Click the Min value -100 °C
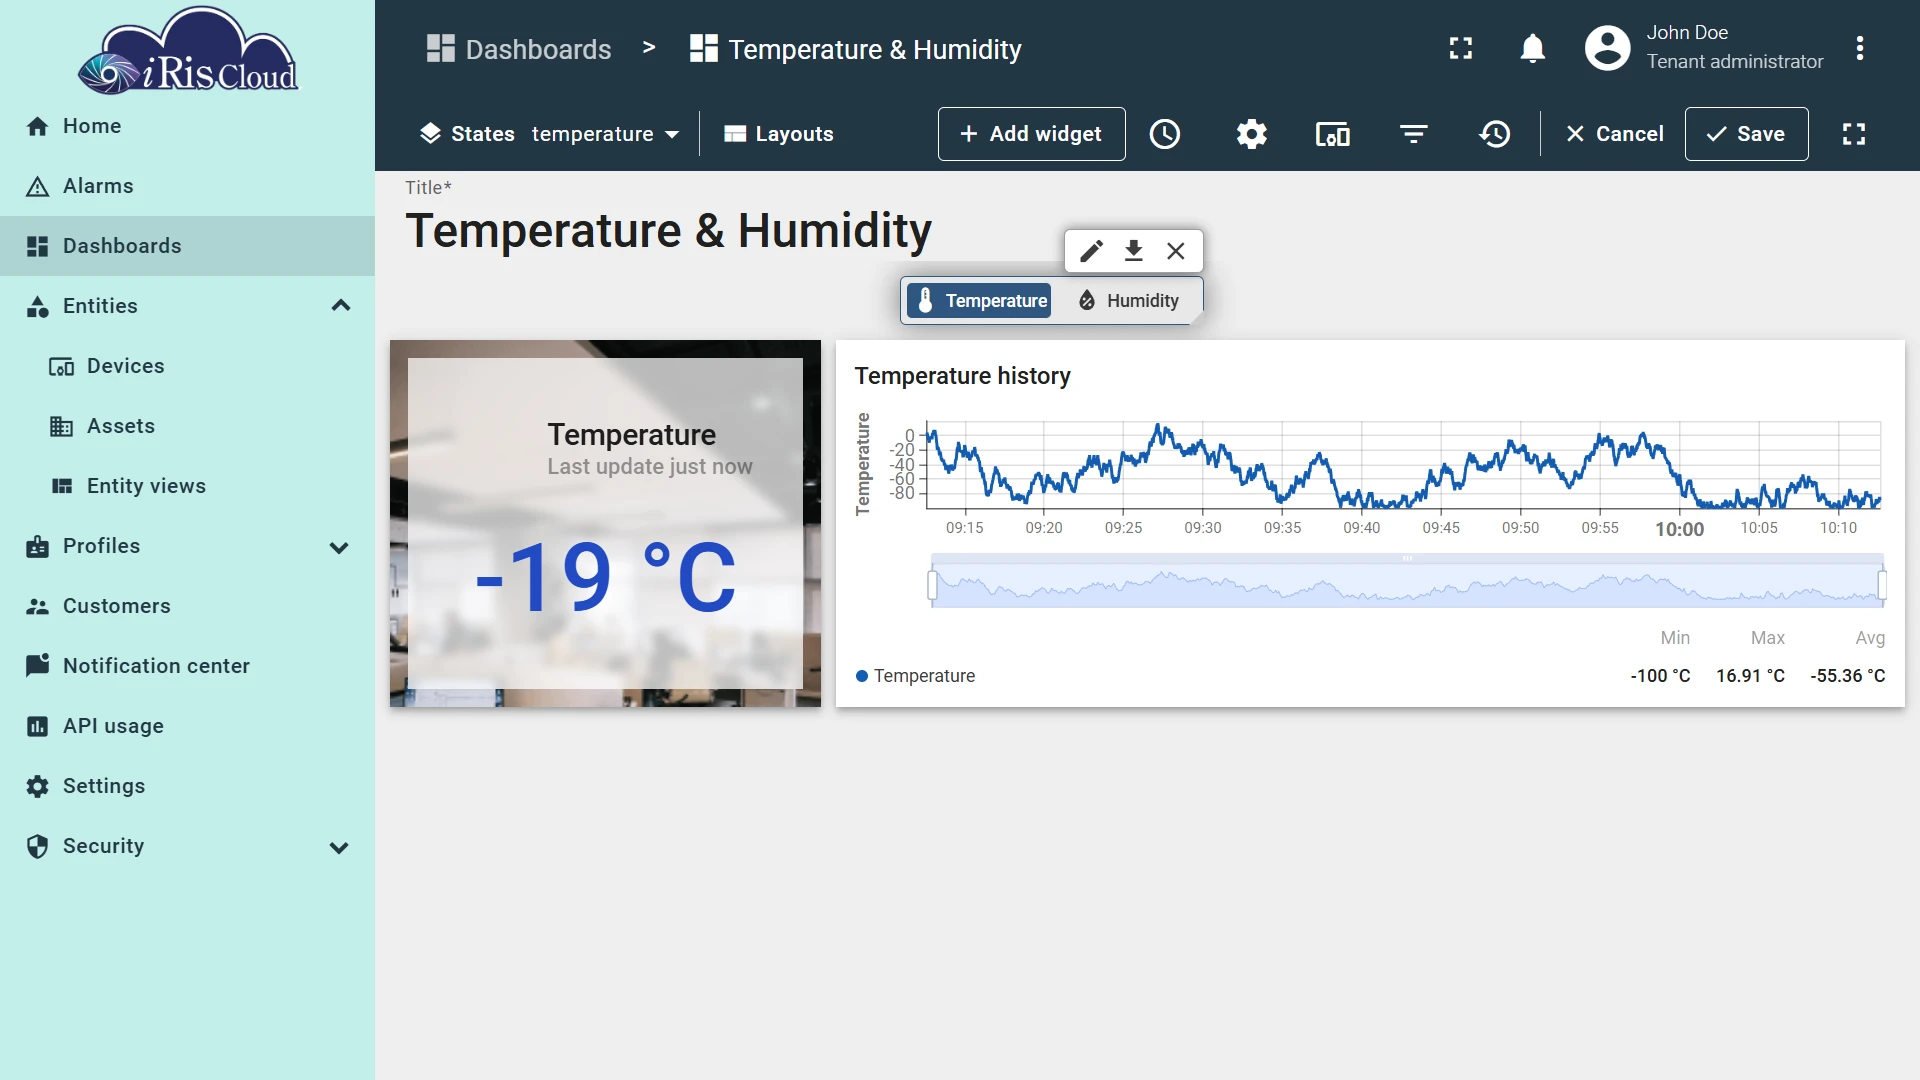This screenshot has height=1080, width=1920. [1660, 676]
